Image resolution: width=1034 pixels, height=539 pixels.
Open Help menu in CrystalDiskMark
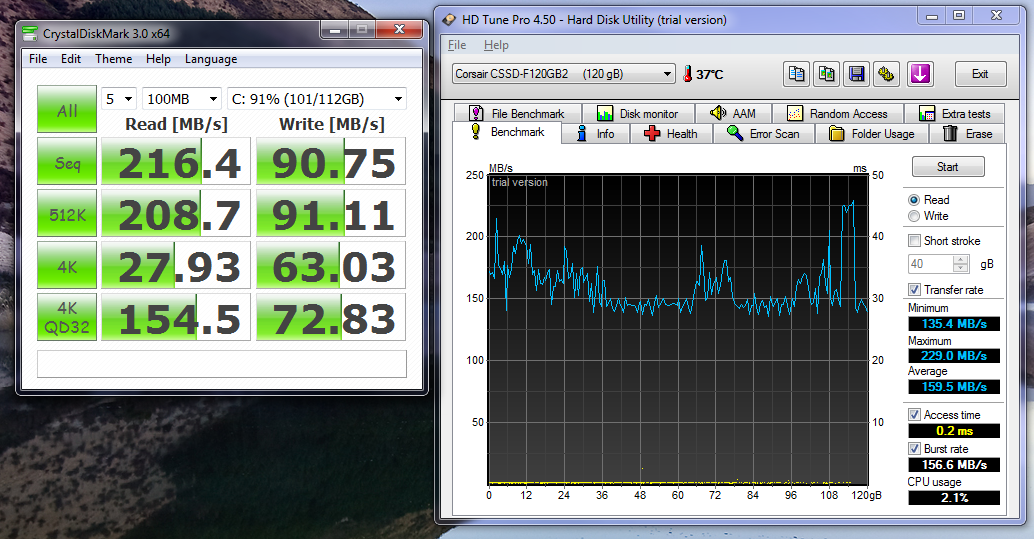pos(158,59)
